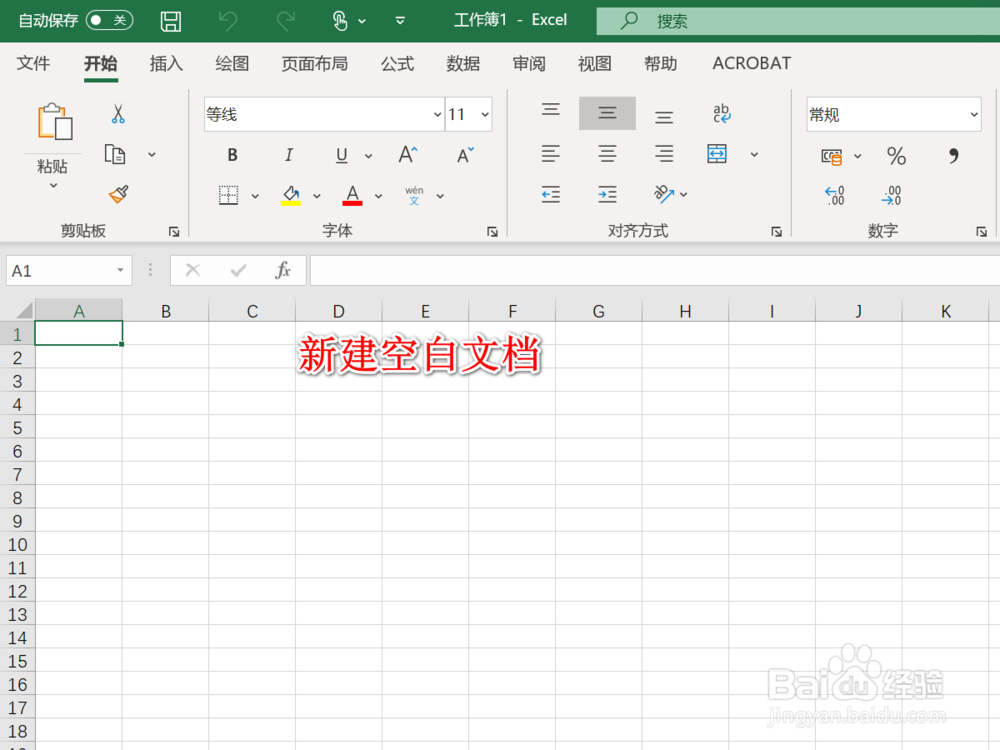Apply Percent Style to the cell

(x=896, y=156)
